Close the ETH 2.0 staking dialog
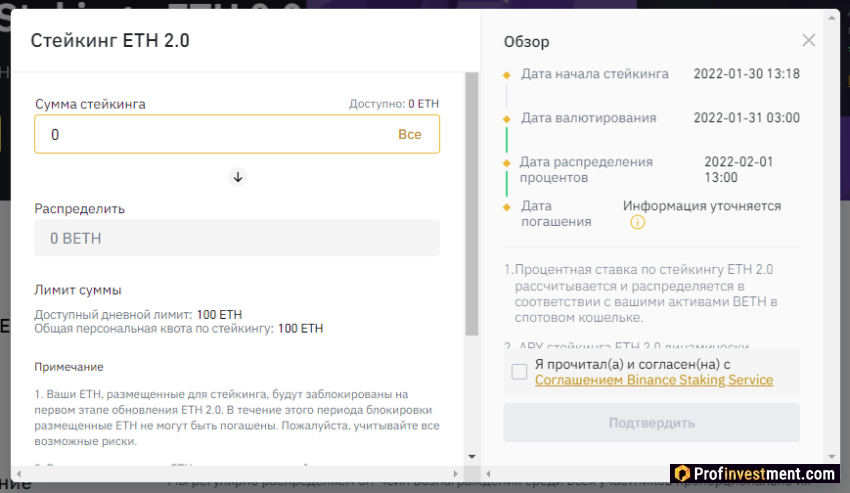 coord(808,40)
